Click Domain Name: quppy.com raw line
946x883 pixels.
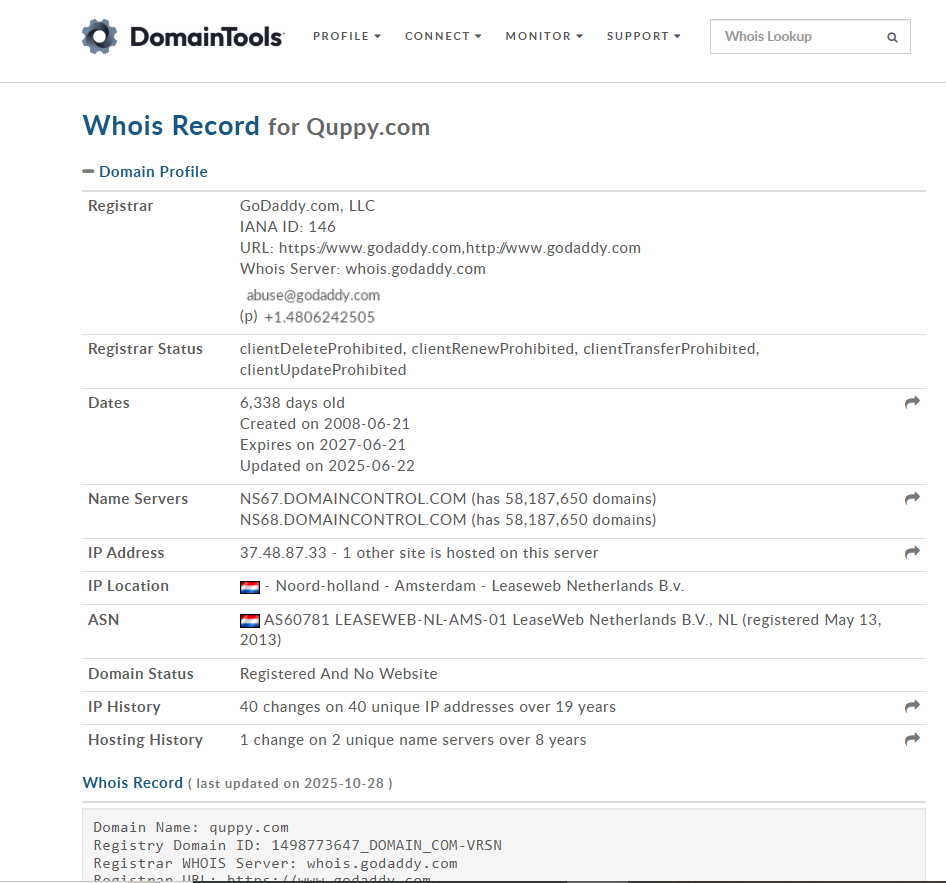[191, 828]
